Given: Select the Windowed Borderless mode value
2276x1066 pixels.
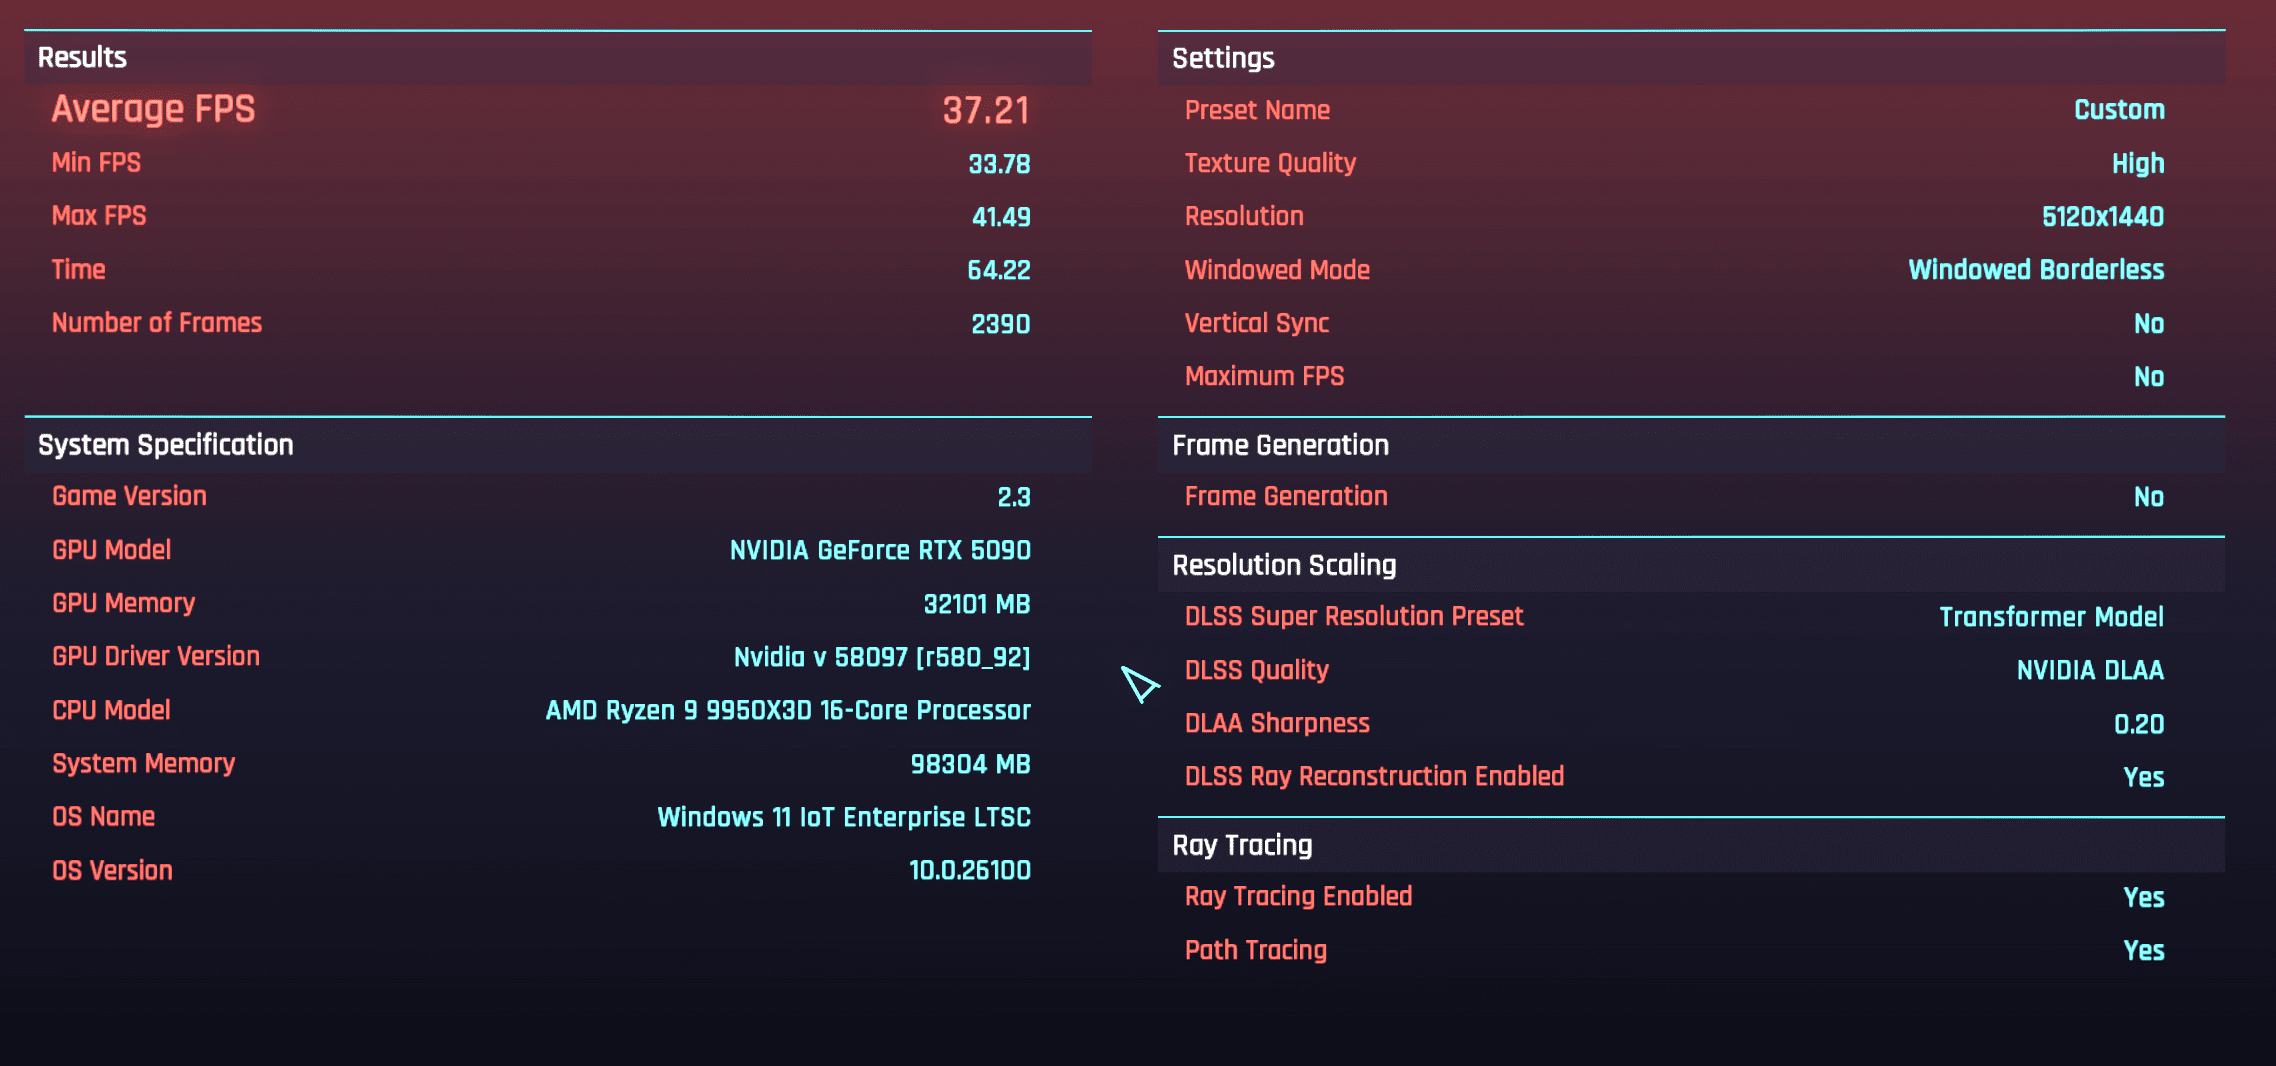Looking at the screenshot, I should click(x=2035, y=270).
